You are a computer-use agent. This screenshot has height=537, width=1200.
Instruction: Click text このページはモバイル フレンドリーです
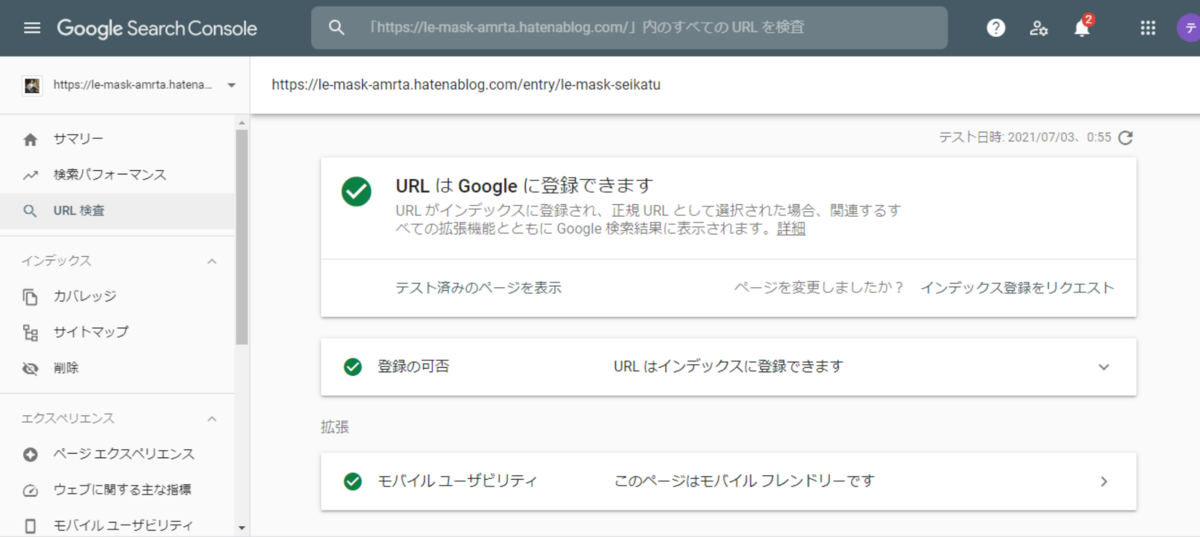point(744,482)
